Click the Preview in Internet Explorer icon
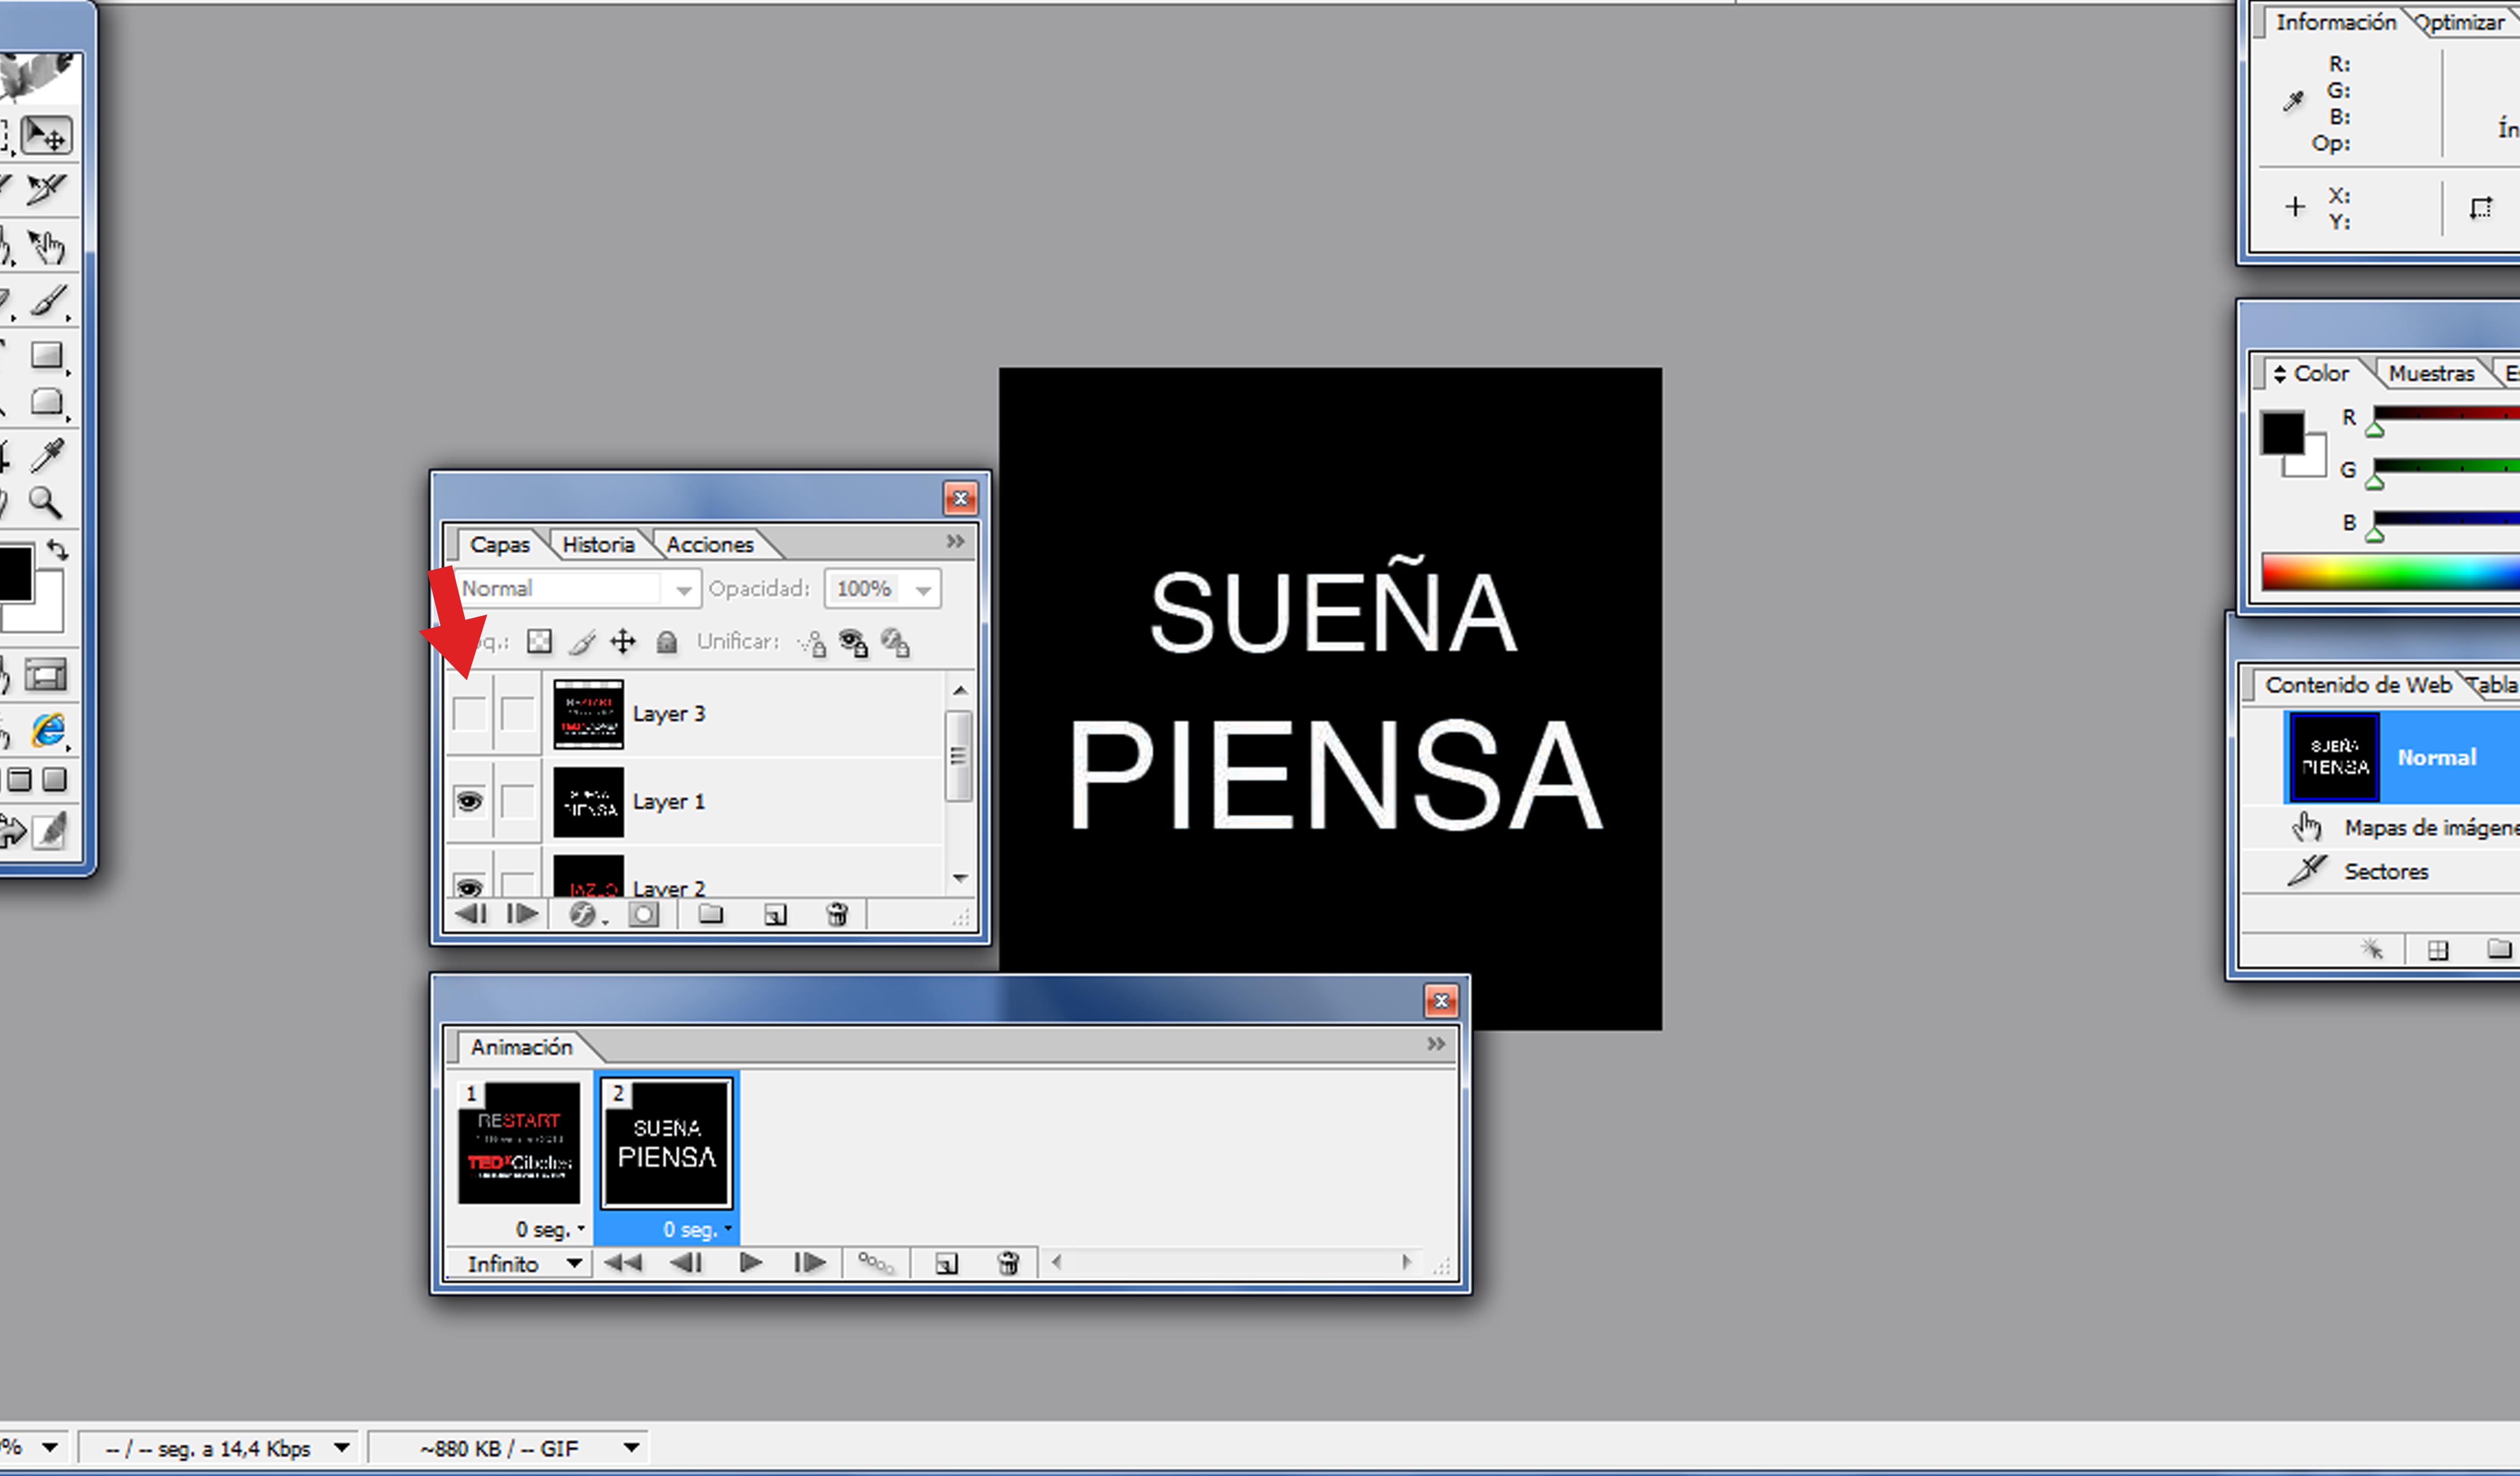The height and width of the screenshot is (1476, 2520). pyautogui.click(x=47, y=730)
